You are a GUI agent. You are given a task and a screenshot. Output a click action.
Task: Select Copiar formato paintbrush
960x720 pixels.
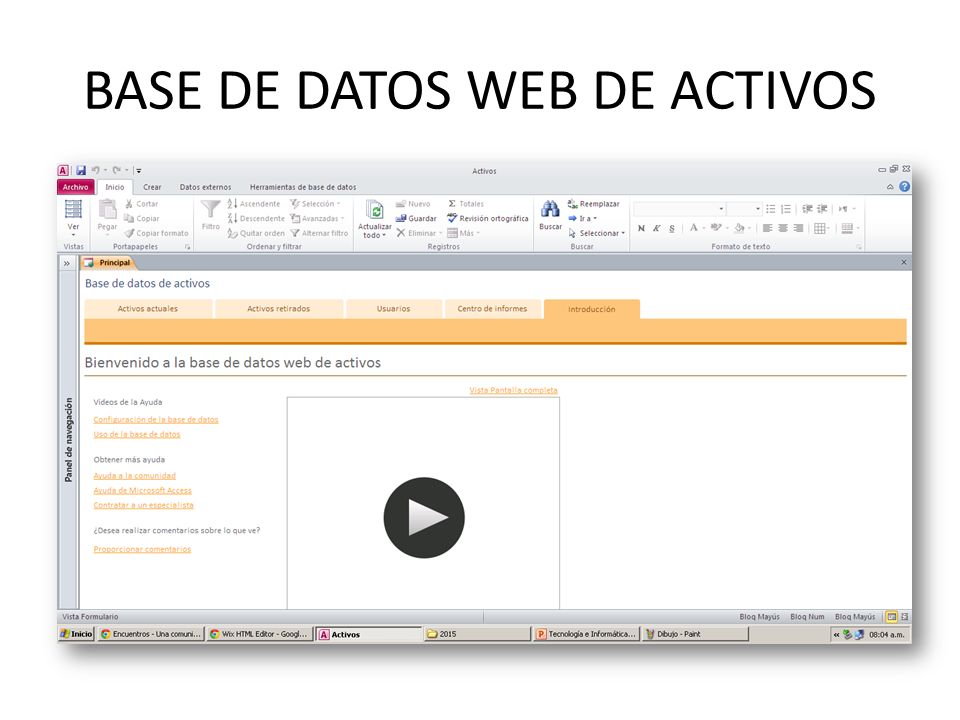(157, 233)
